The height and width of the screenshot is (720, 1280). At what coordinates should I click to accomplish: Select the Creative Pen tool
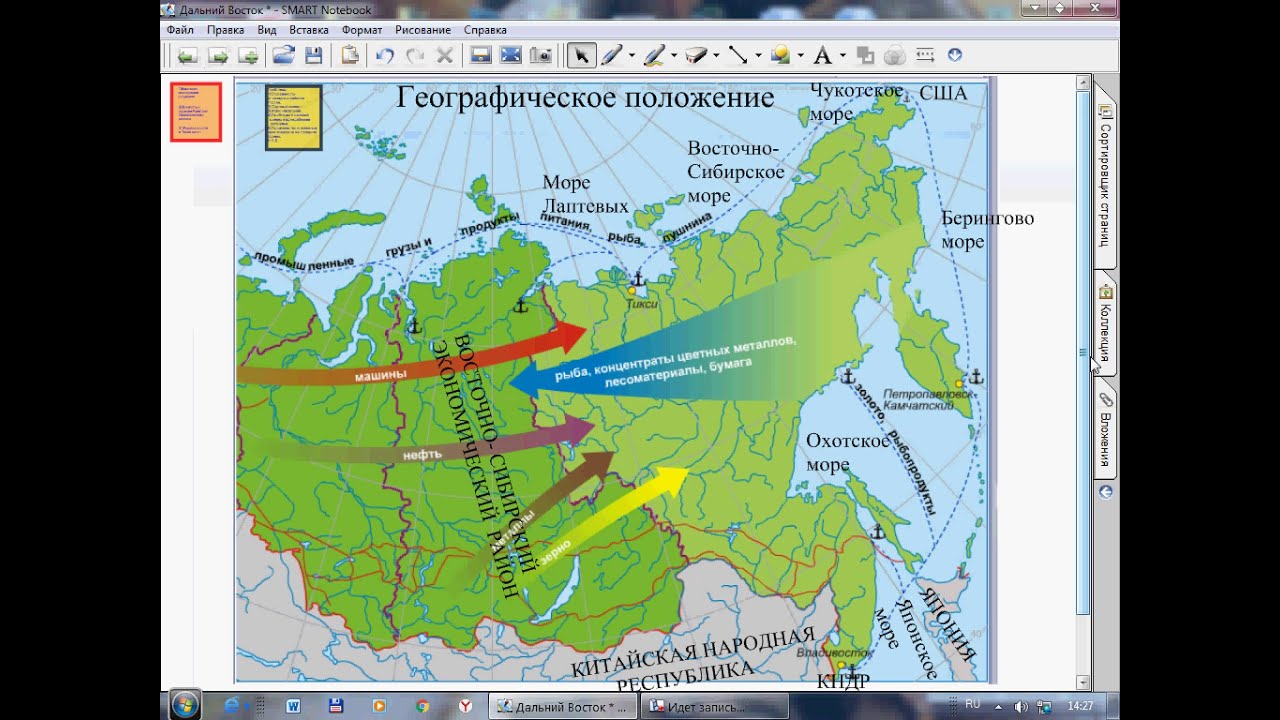coord(654,56)
